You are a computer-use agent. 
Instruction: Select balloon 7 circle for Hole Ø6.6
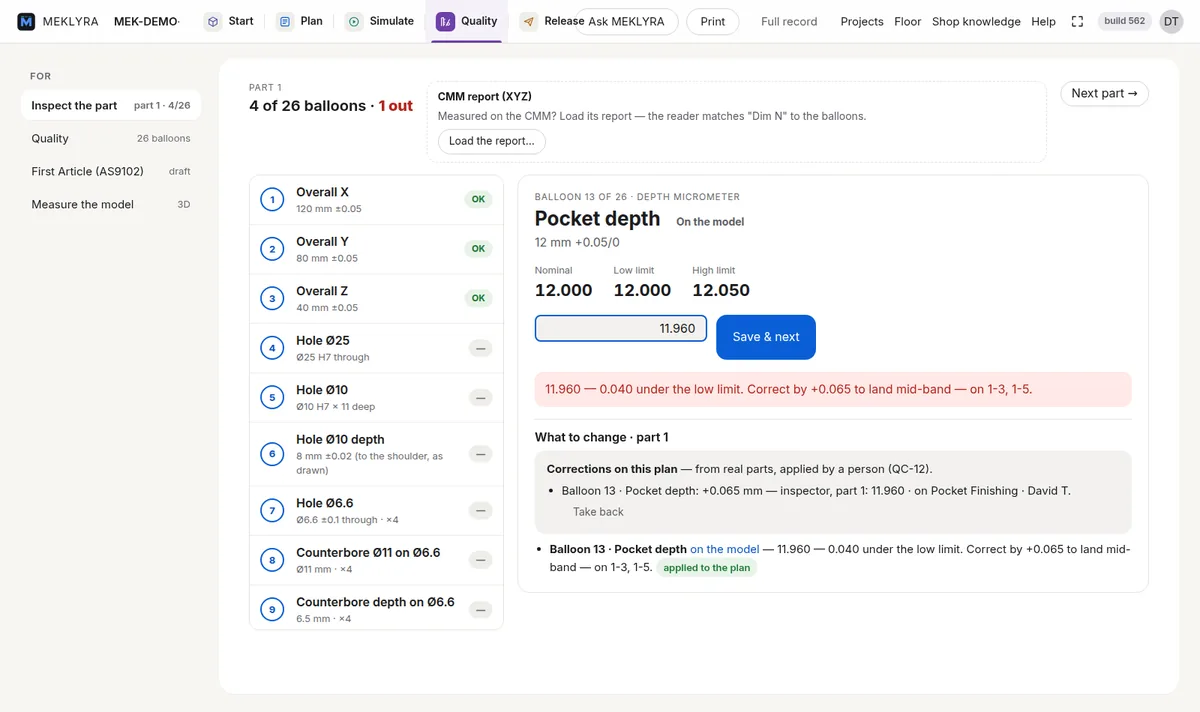272,511
